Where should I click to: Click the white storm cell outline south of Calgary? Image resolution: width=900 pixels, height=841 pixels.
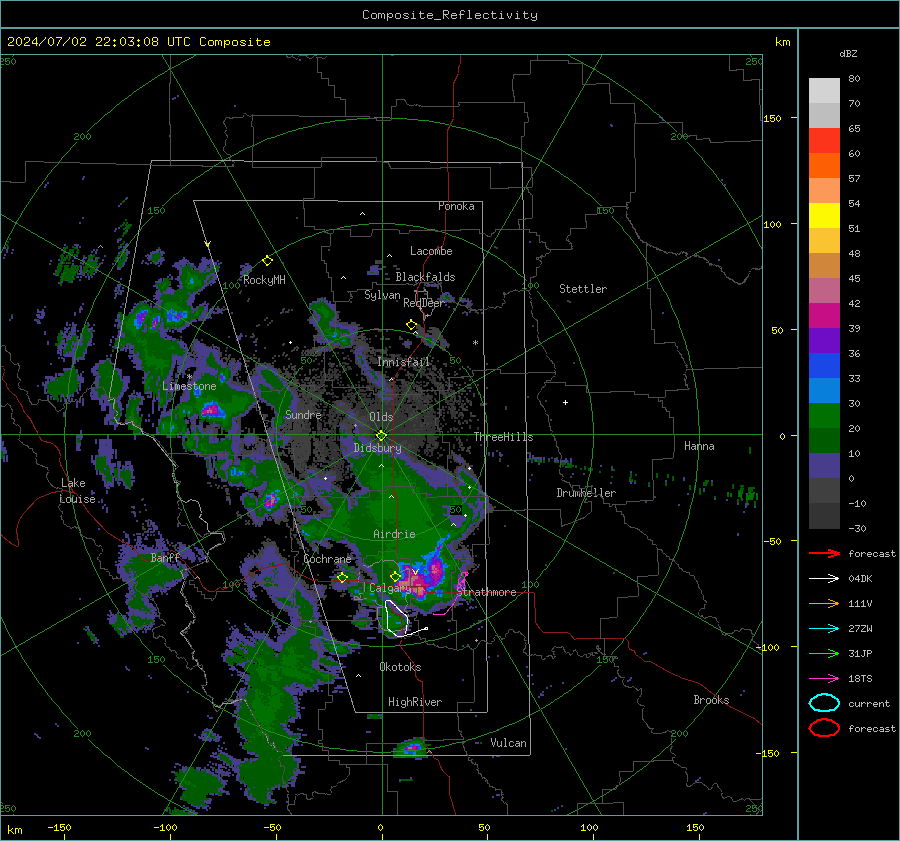[397, 619]
